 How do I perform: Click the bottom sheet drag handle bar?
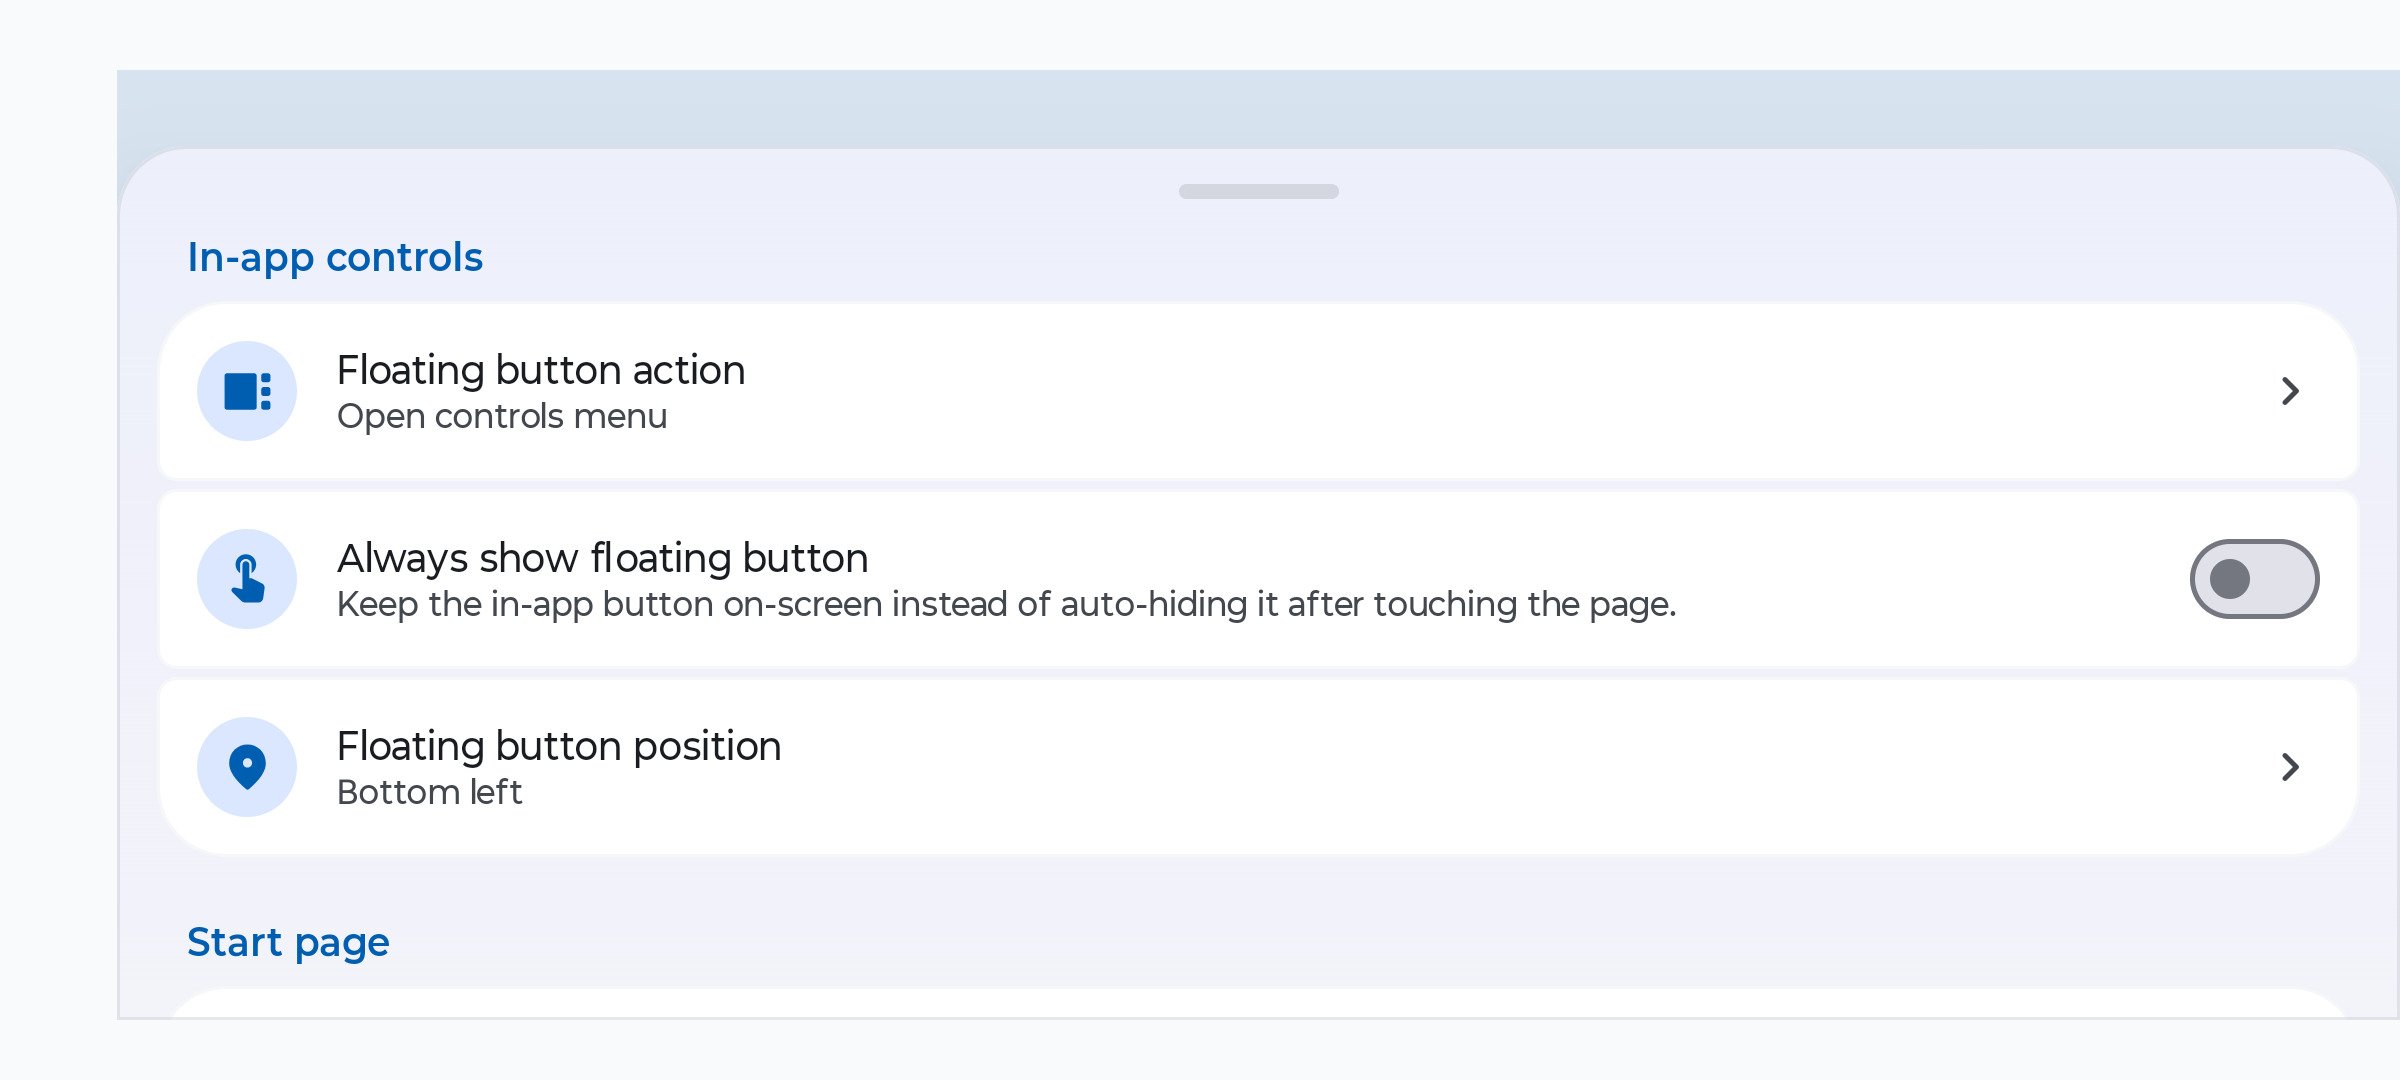1258,191
